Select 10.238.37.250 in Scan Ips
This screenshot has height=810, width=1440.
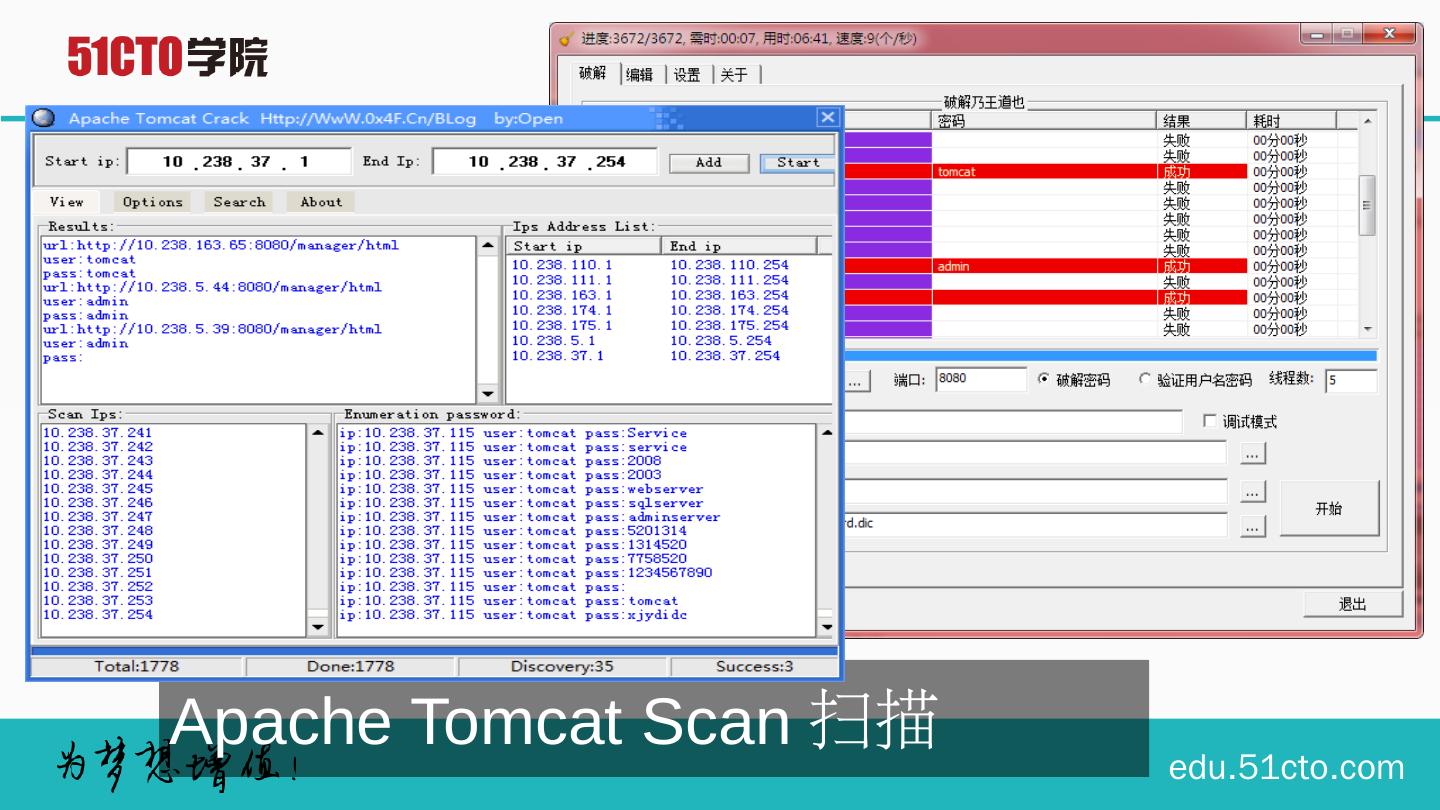pyautogui.click(x=98, y=559)
